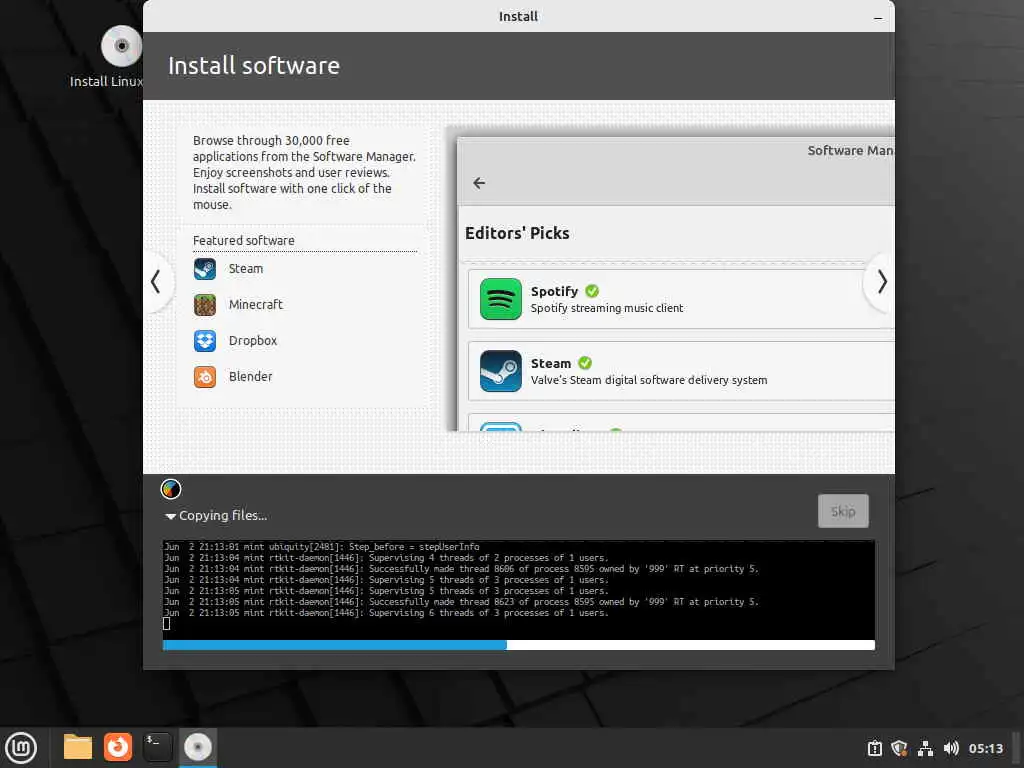Click the green verified badge beside Steam

coord(585,363)
